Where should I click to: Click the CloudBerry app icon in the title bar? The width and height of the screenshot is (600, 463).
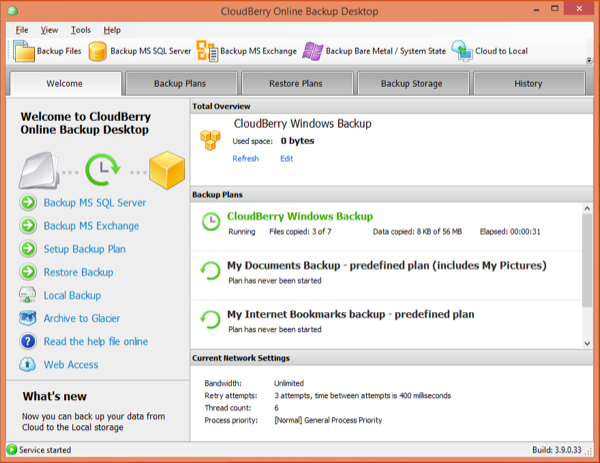tap(12, 10)
